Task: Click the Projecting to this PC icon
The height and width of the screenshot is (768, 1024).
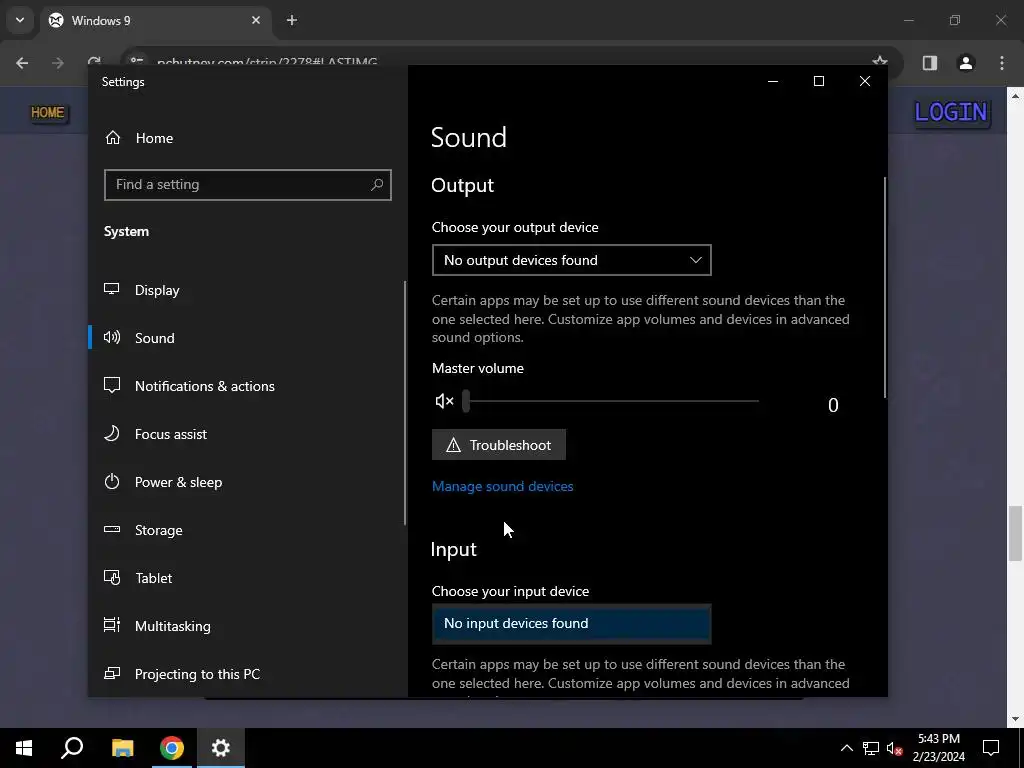Action: [112, 673]
